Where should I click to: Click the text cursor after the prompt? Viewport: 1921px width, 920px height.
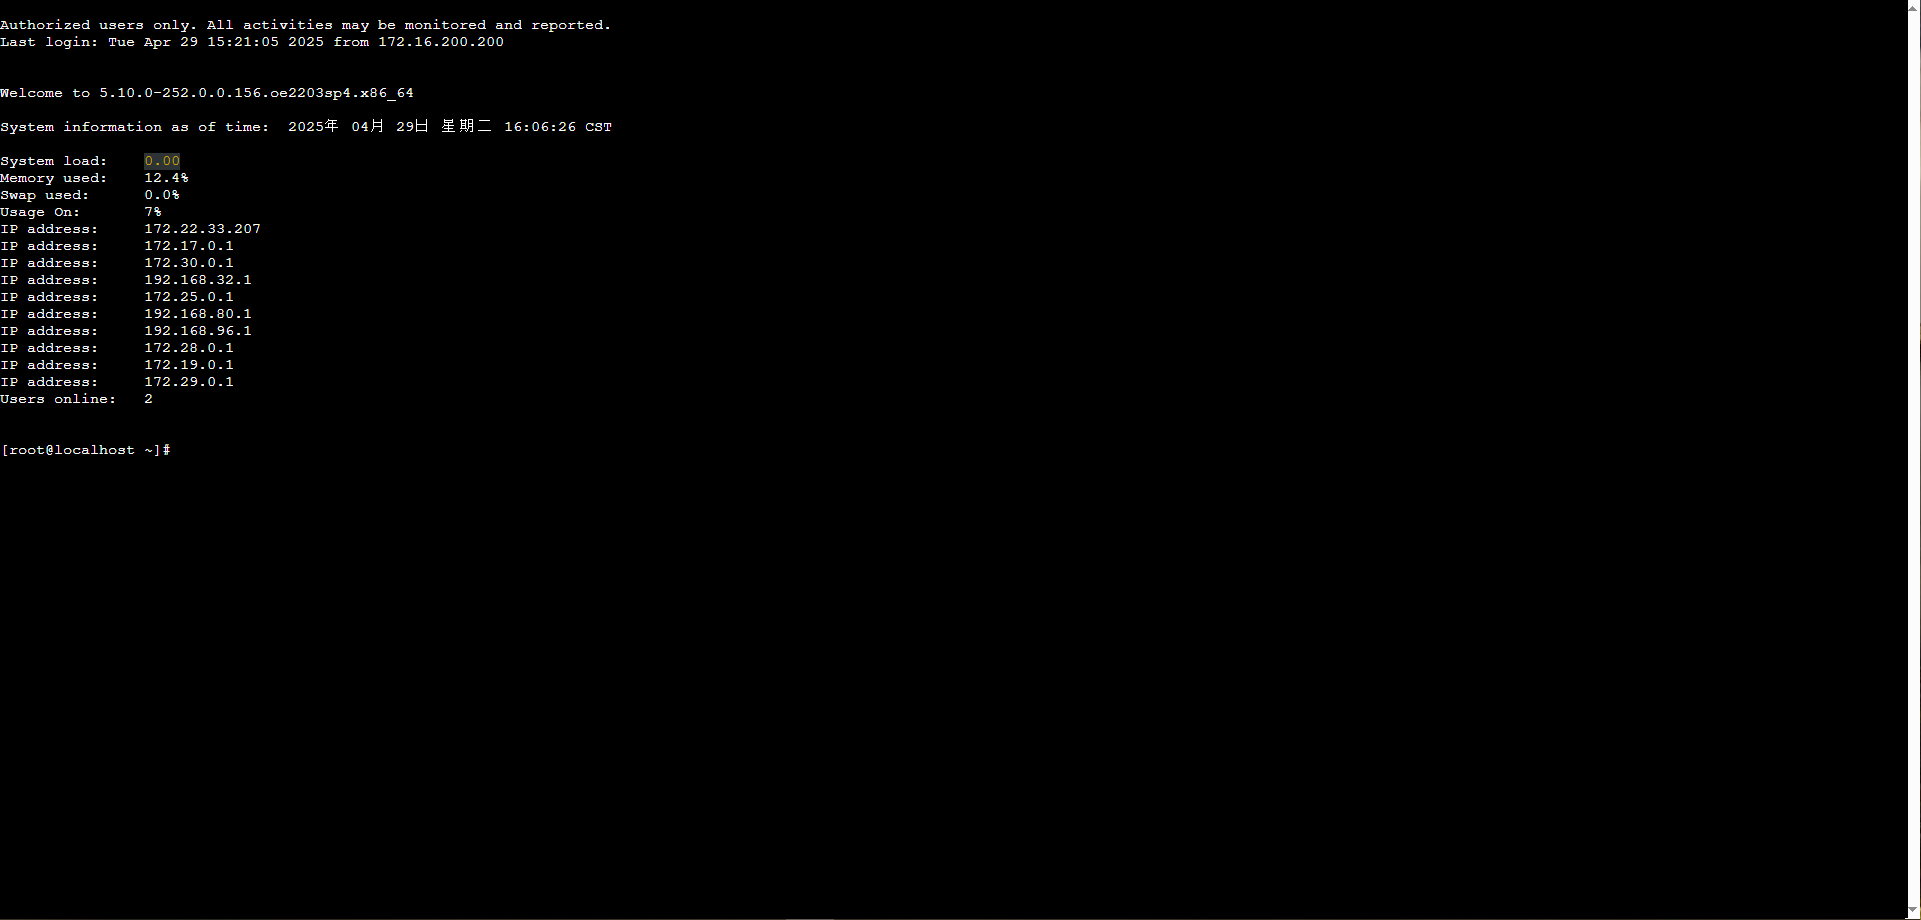(167, 449)
